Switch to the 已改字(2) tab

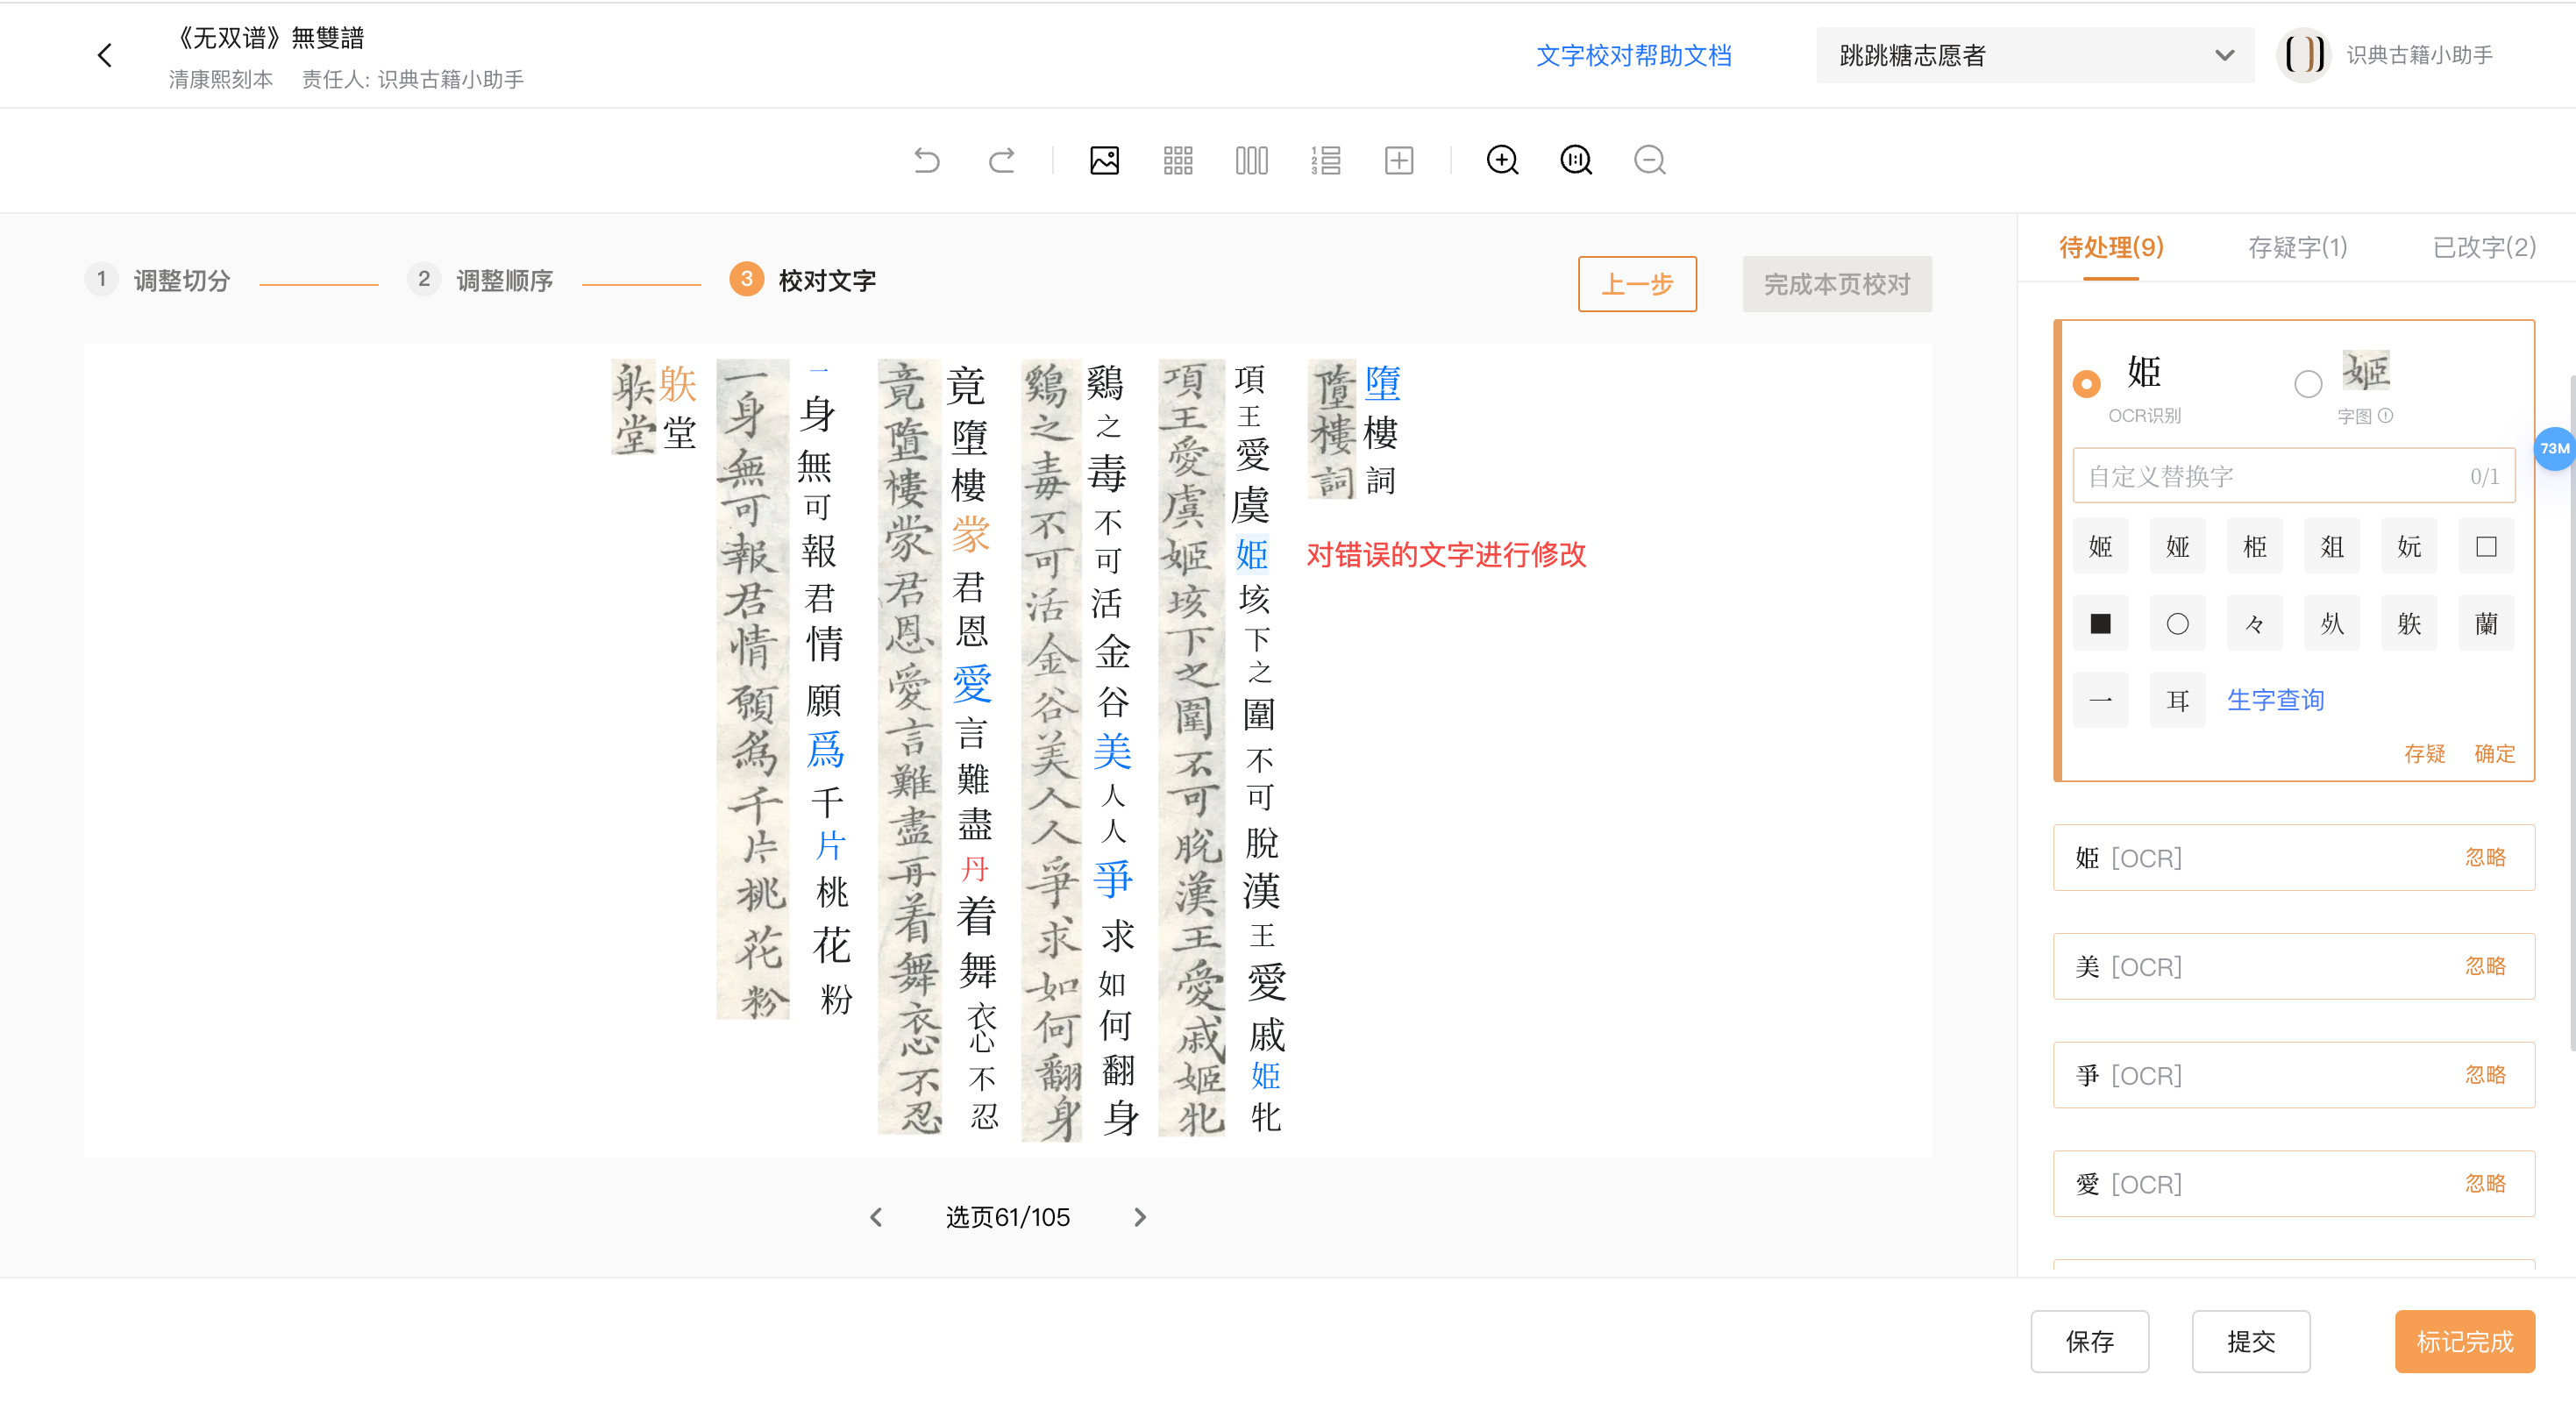2477,247
